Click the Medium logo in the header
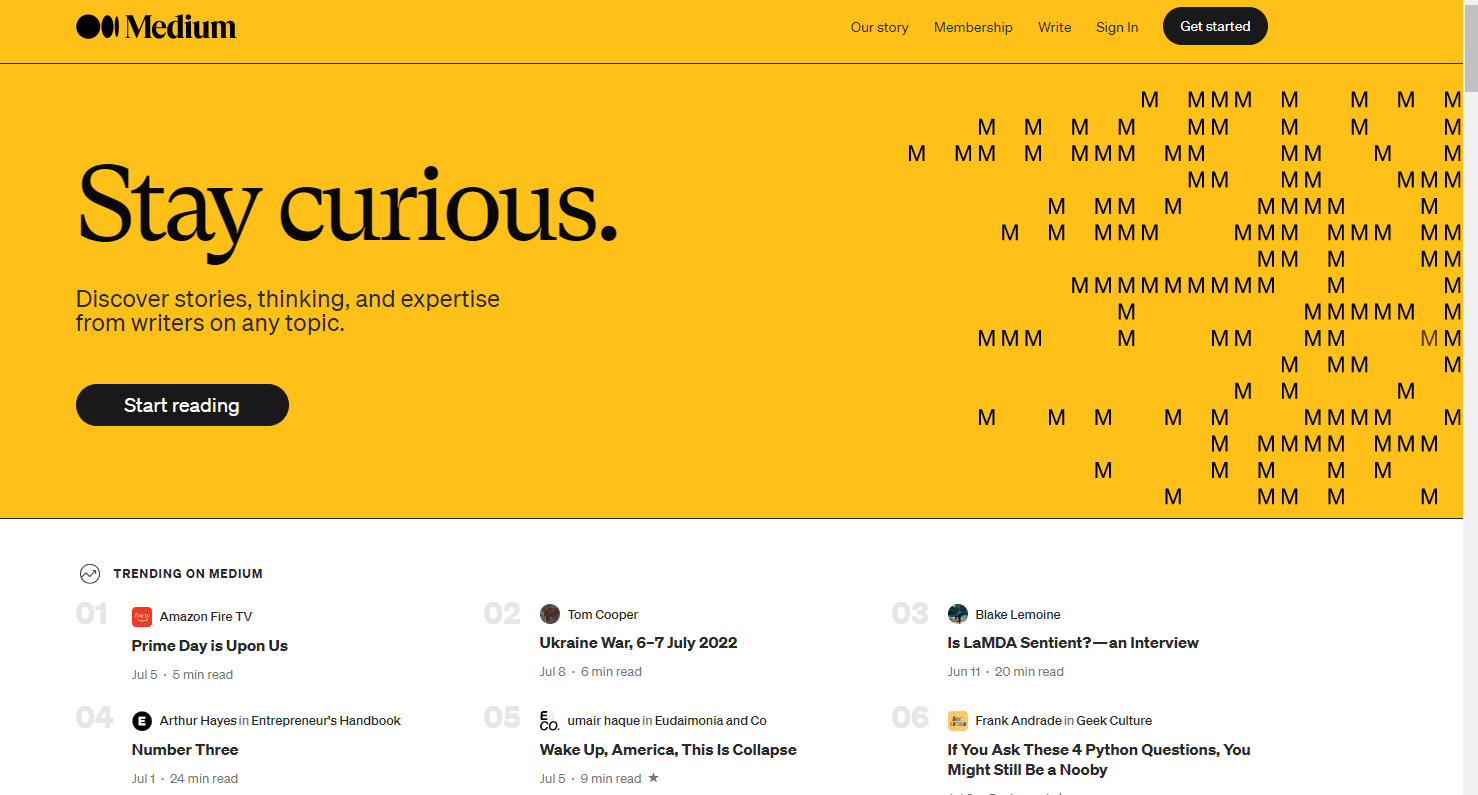 (156, 27)
